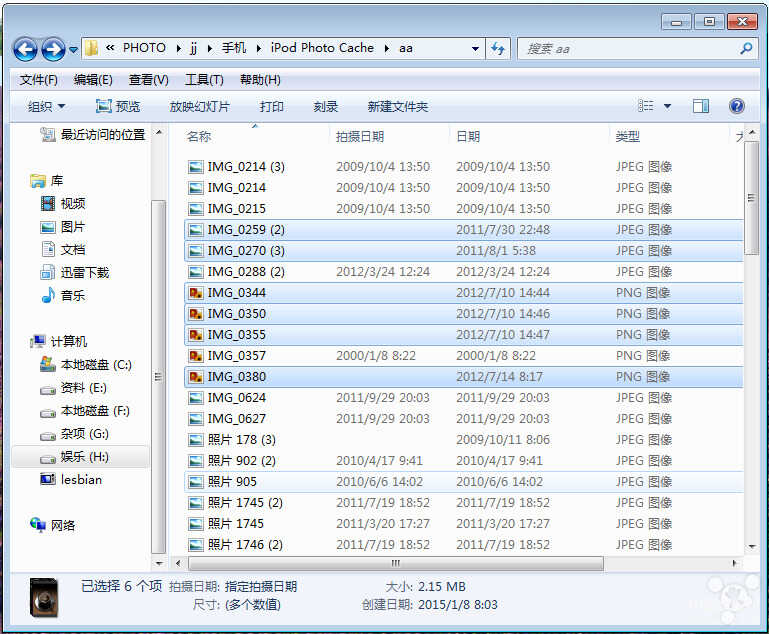Open the 组织 dropdown in the toolbar
Viewport: 769px width, 634px height.
tap(47, 106)
